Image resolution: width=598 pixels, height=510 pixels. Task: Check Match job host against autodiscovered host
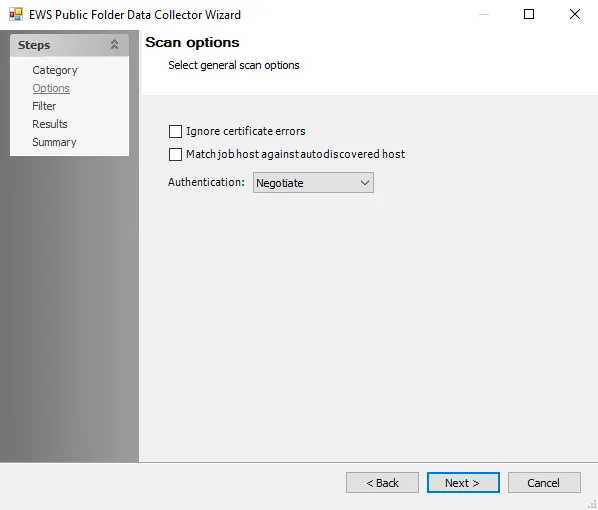[175, 154]
